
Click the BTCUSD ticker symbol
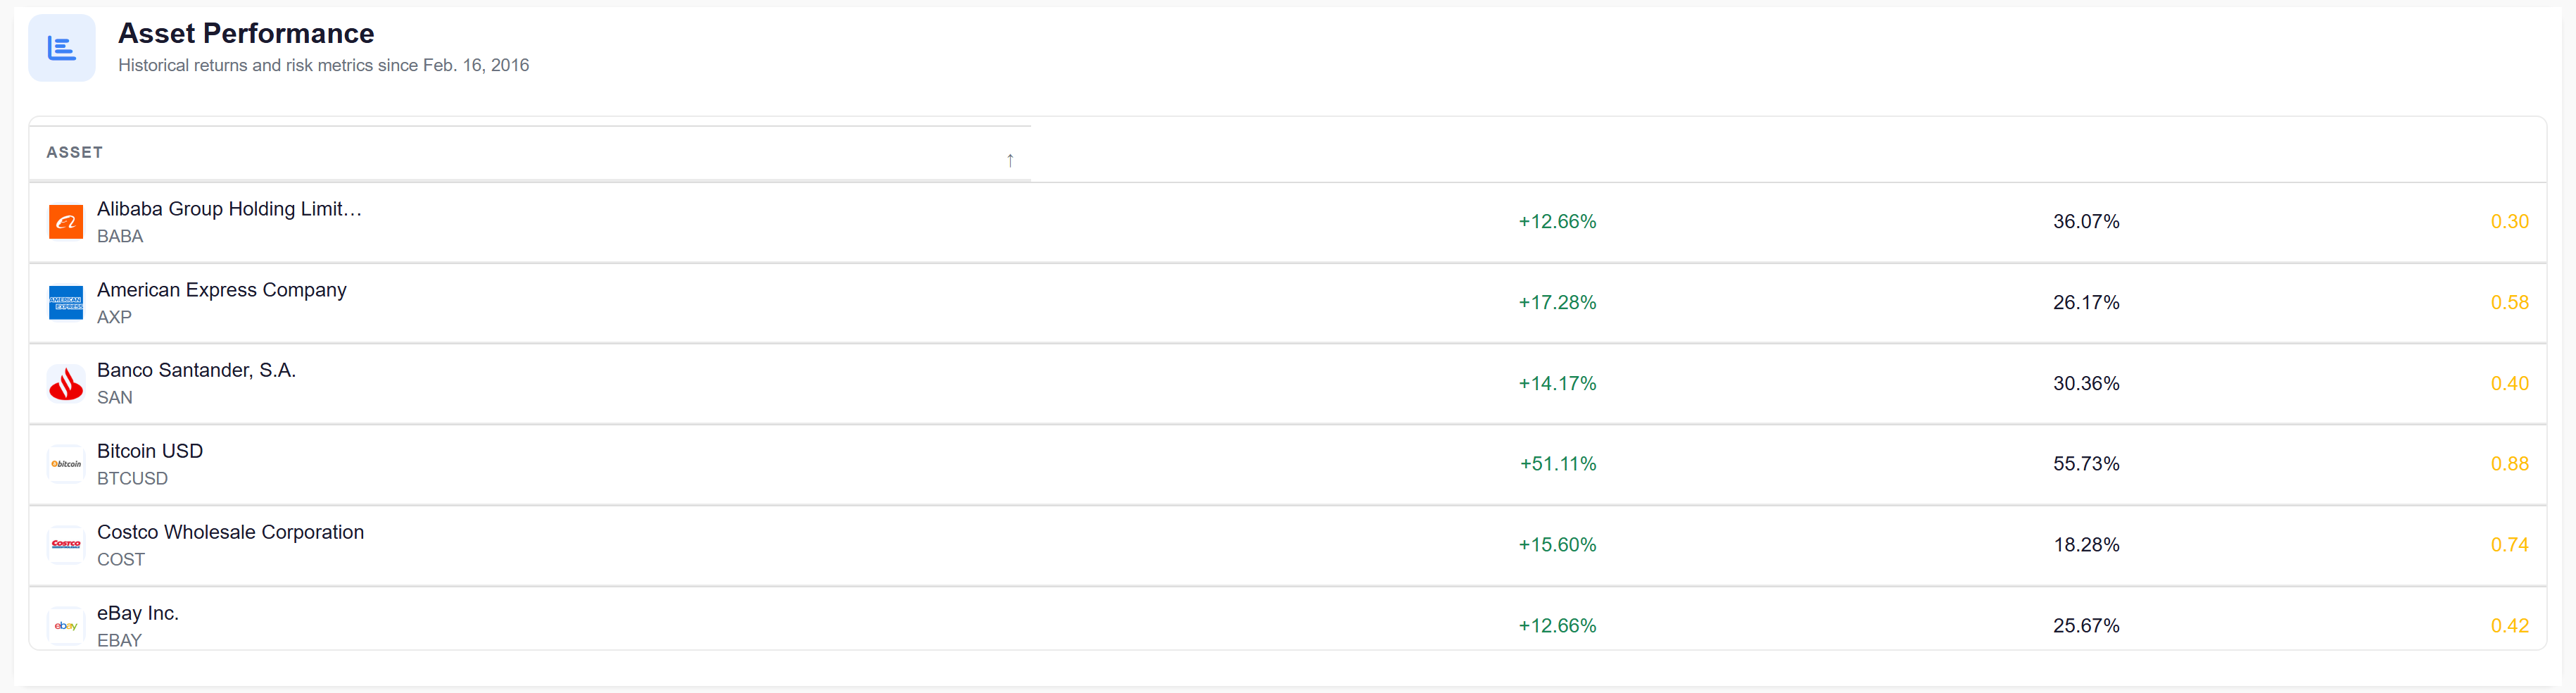click(132, 479)
